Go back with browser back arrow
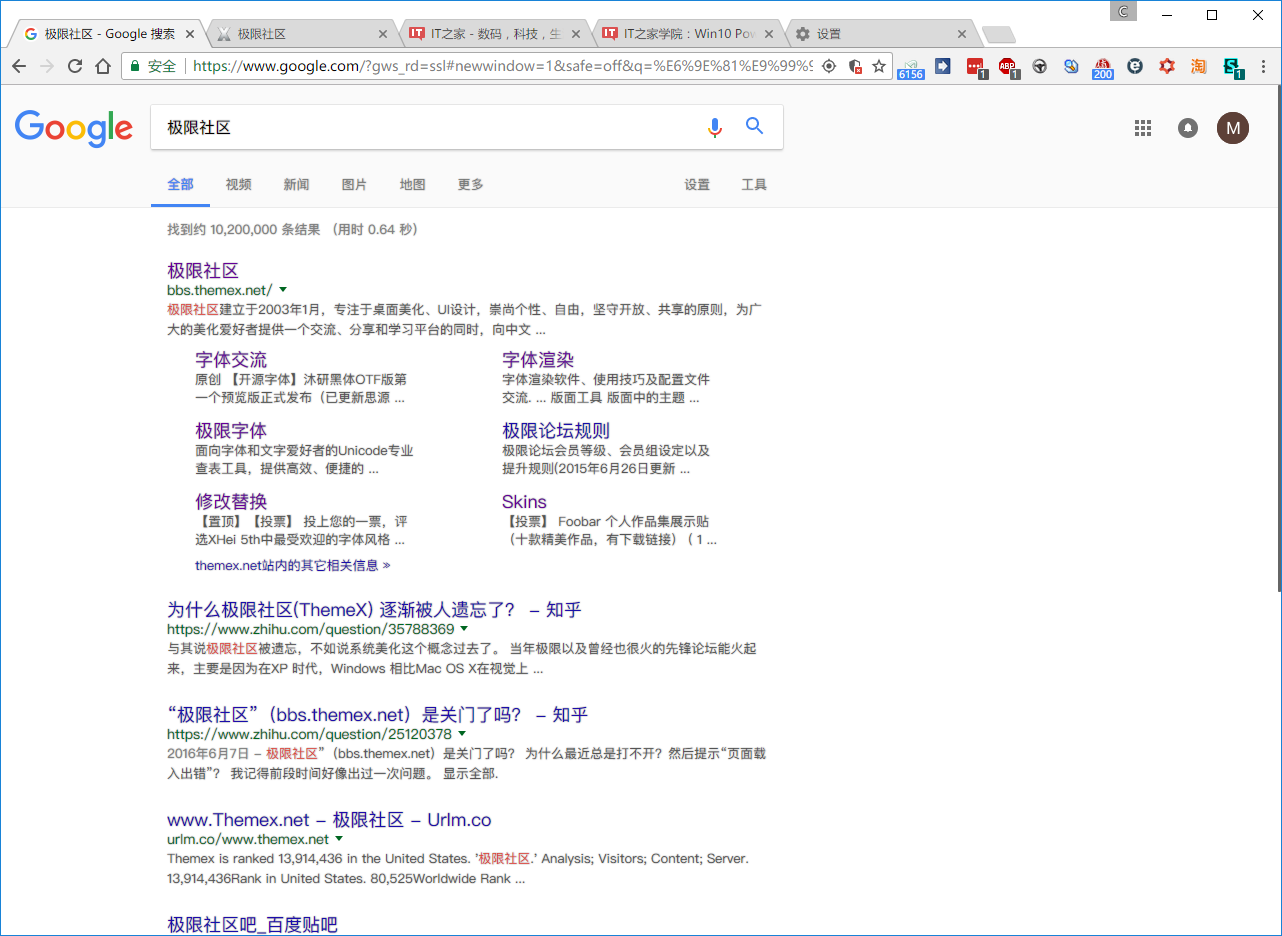 tap(19, 66)
